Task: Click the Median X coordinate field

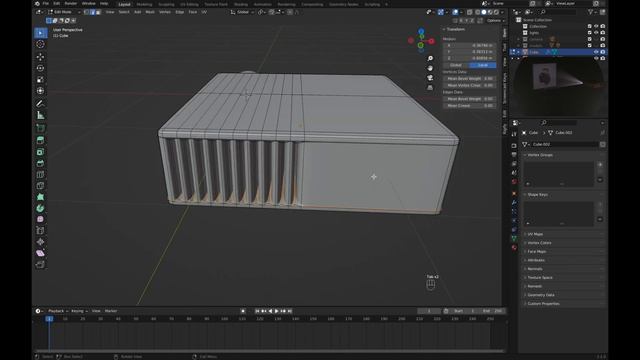Action: pyautogui.click(x=470, y=45)
